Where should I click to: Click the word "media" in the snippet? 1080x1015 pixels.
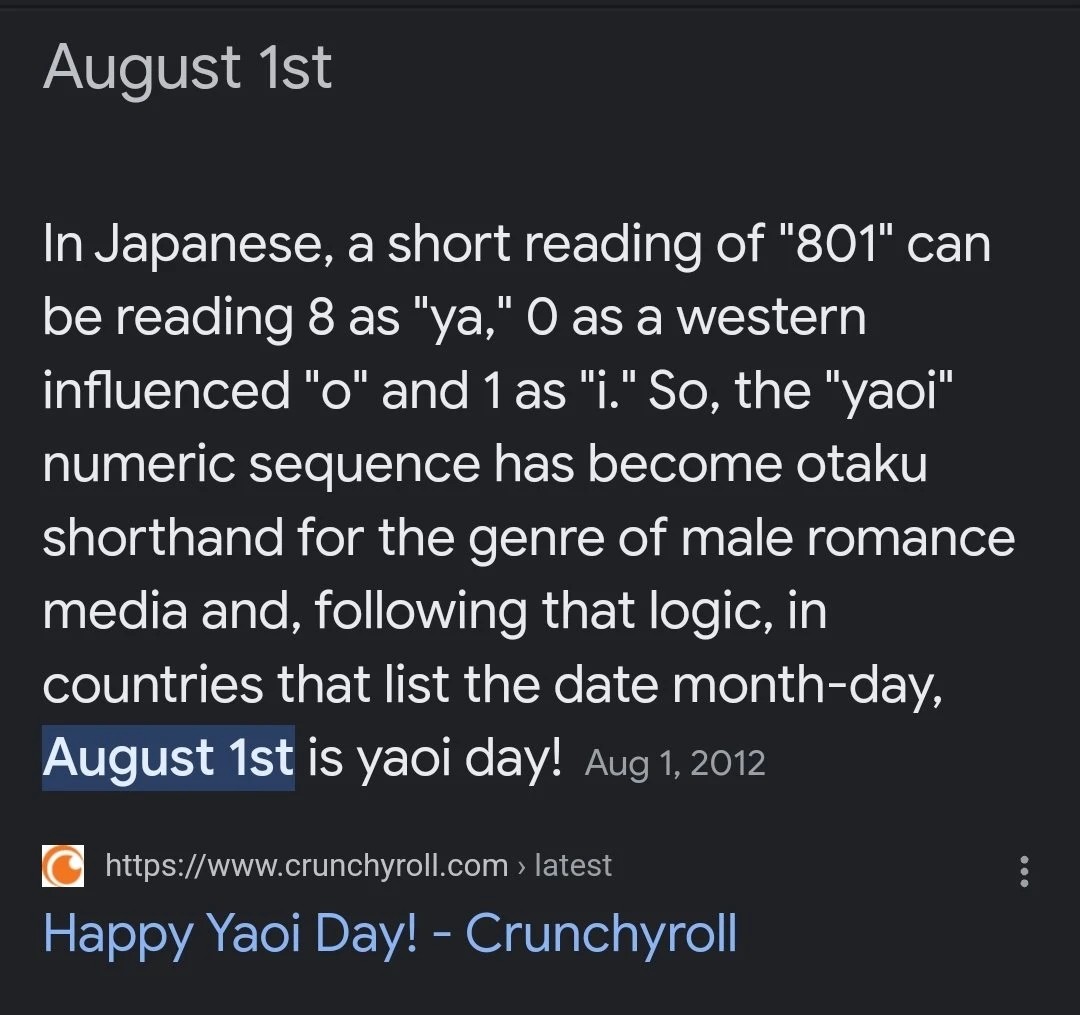tap(114, 611)
